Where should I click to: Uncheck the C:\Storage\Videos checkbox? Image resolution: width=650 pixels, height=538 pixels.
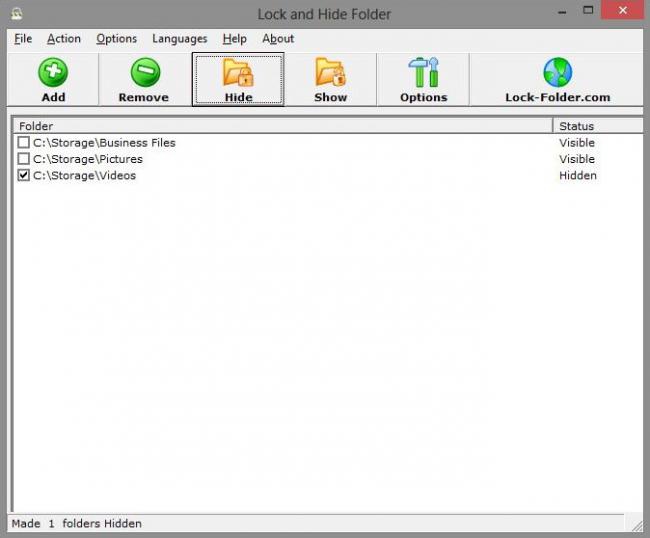[x=24, y=175]
